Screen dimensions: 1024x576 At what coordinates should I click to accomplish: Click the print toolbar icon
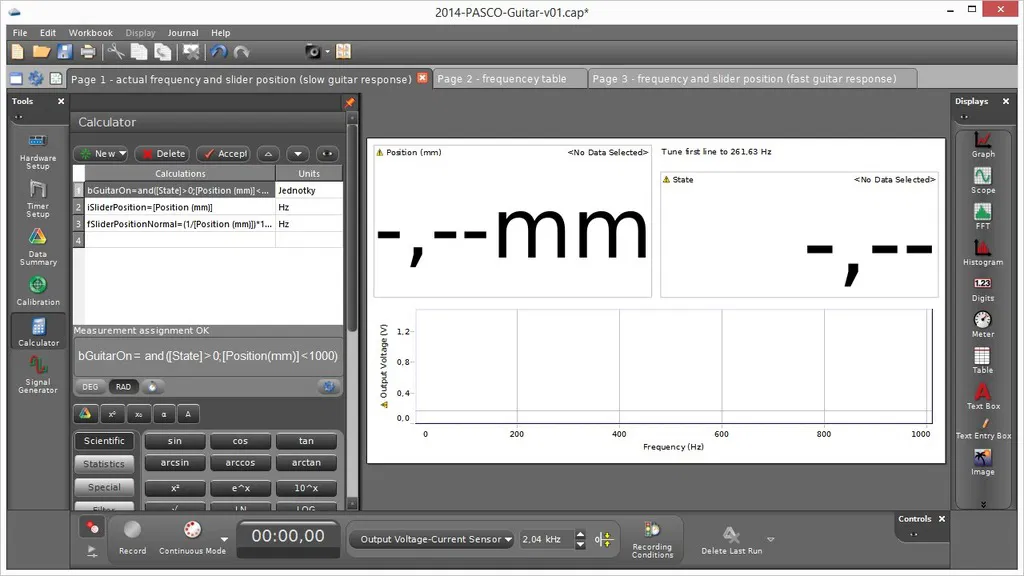click(x=88, y=52)
